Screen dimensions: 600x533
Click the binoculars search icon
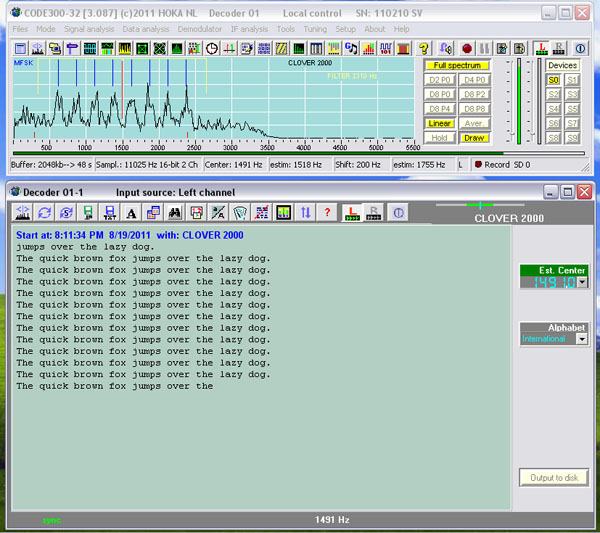point(174,212)
